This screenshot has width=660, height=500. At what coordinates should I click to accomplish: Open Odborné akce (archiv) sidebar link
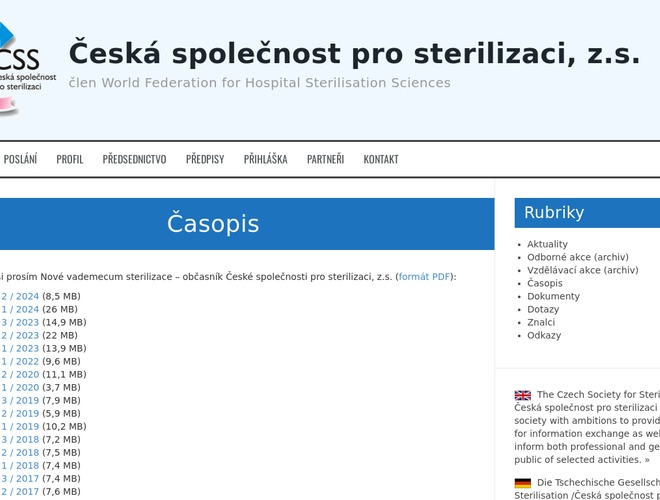pyautogui.click(x=578, y=257)
